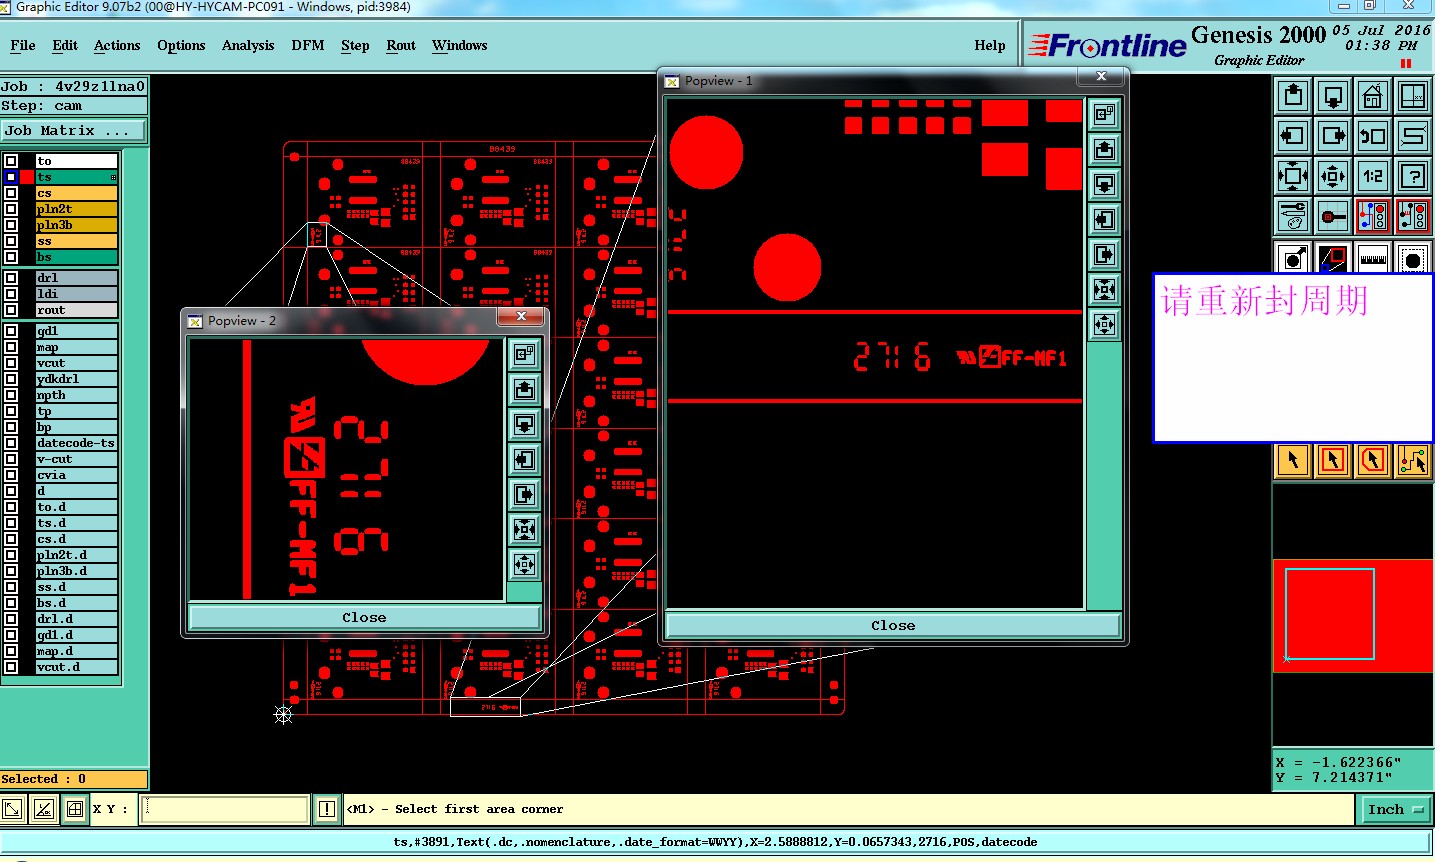
Task: Select the polygon area select tool
Action: 1373,460
